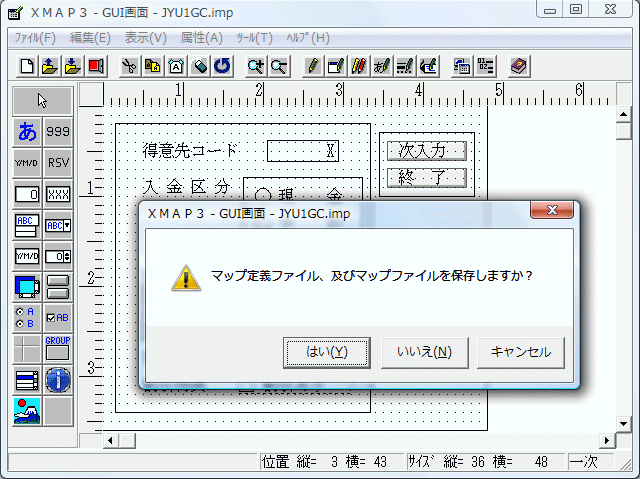Click the lines-with-pencil toolbar icon
The height and width of the screenshot is (479, 640).
(405, 66)
